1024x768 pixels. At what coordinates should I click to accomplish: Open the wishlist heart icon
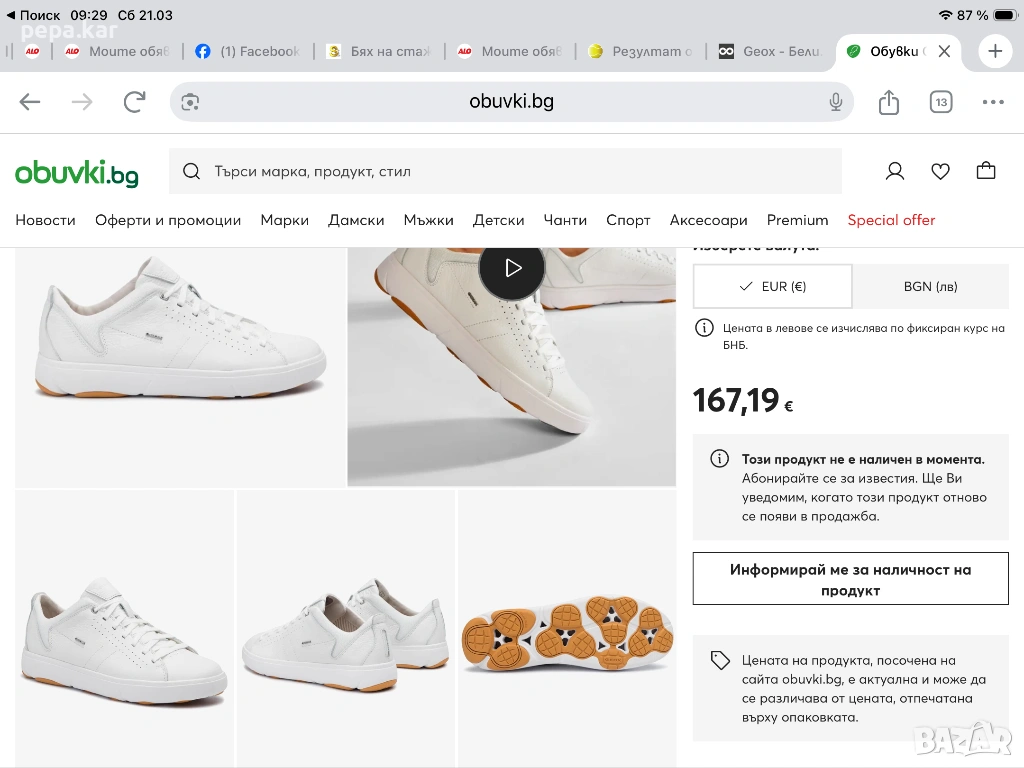click(940, 171)
